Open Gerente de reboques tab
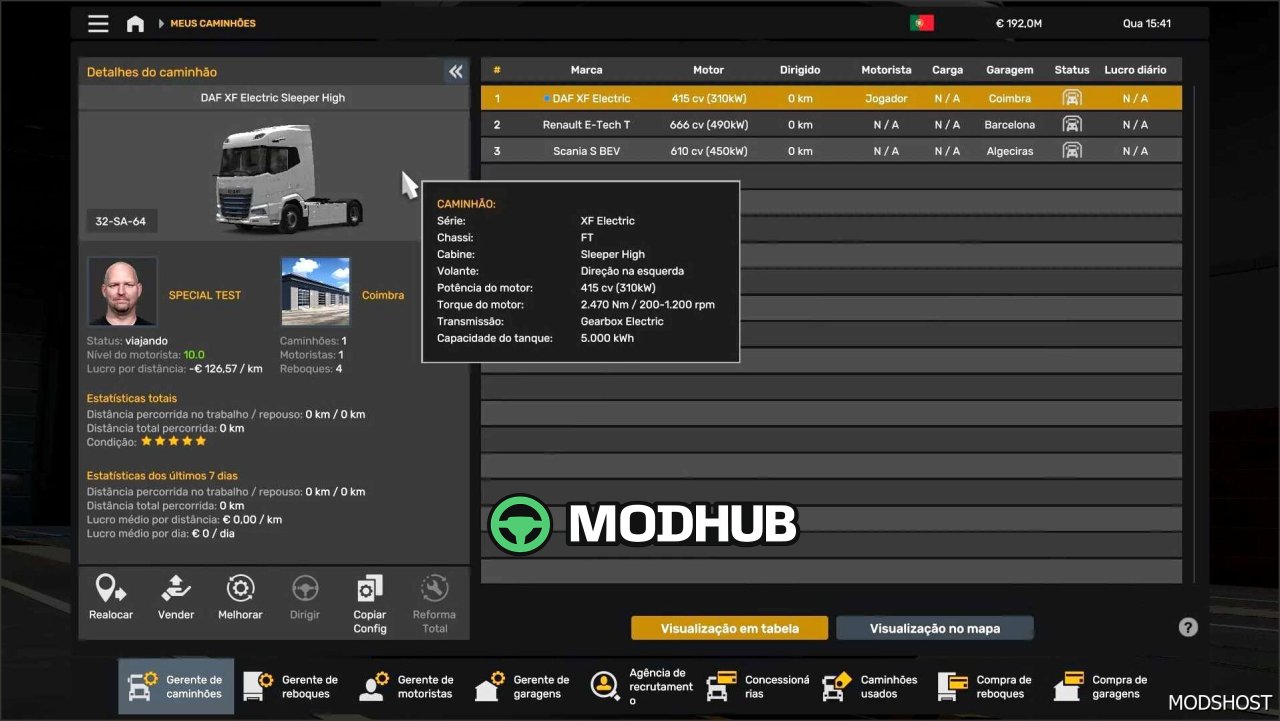The image size is (1280, 721). (292, 686)
